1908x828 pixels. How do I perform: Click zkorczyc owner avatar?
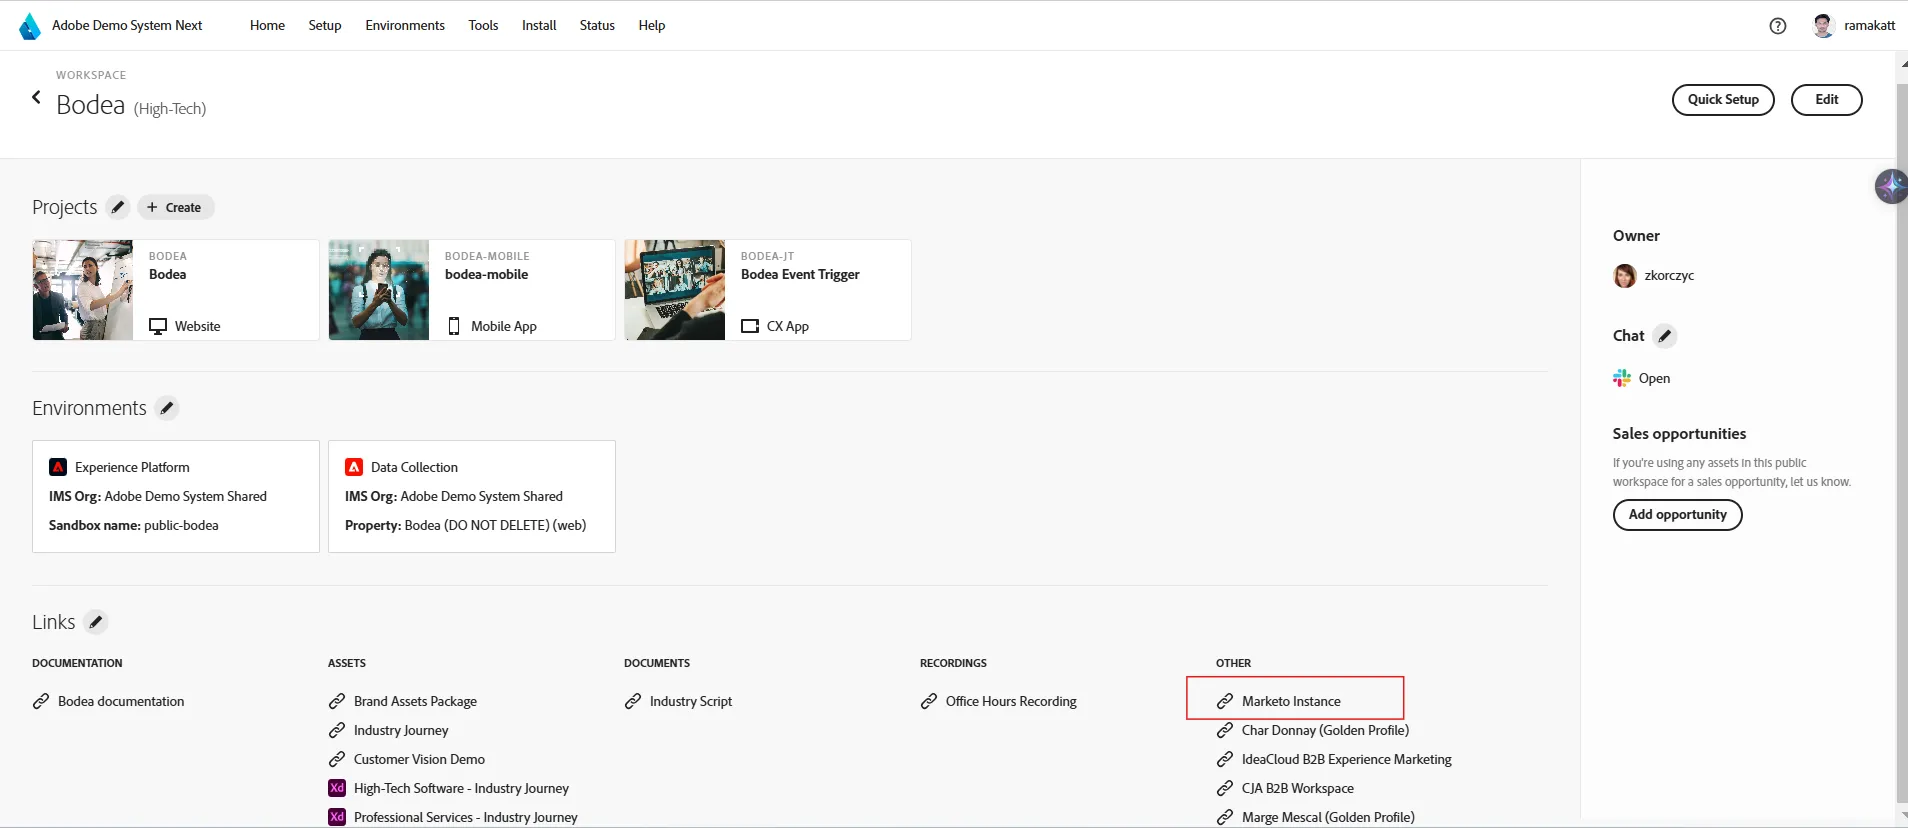point(1625,276)
